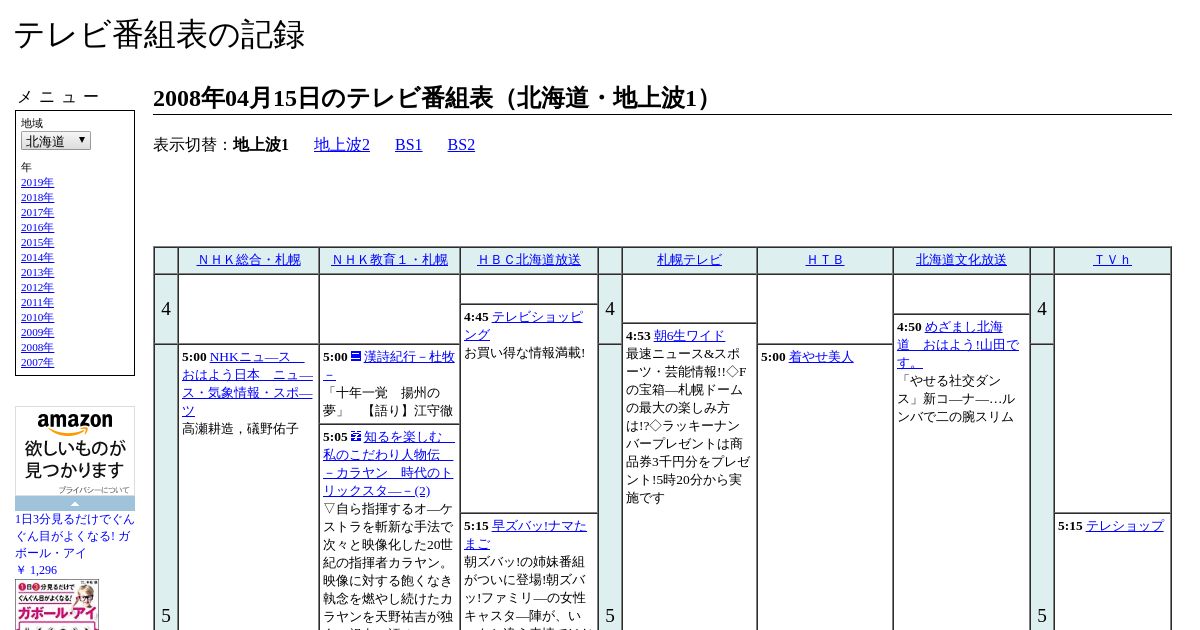Screen dimensions: 1200x630
Task: Open the 2012年 archive link
Action: pos(37,287)
